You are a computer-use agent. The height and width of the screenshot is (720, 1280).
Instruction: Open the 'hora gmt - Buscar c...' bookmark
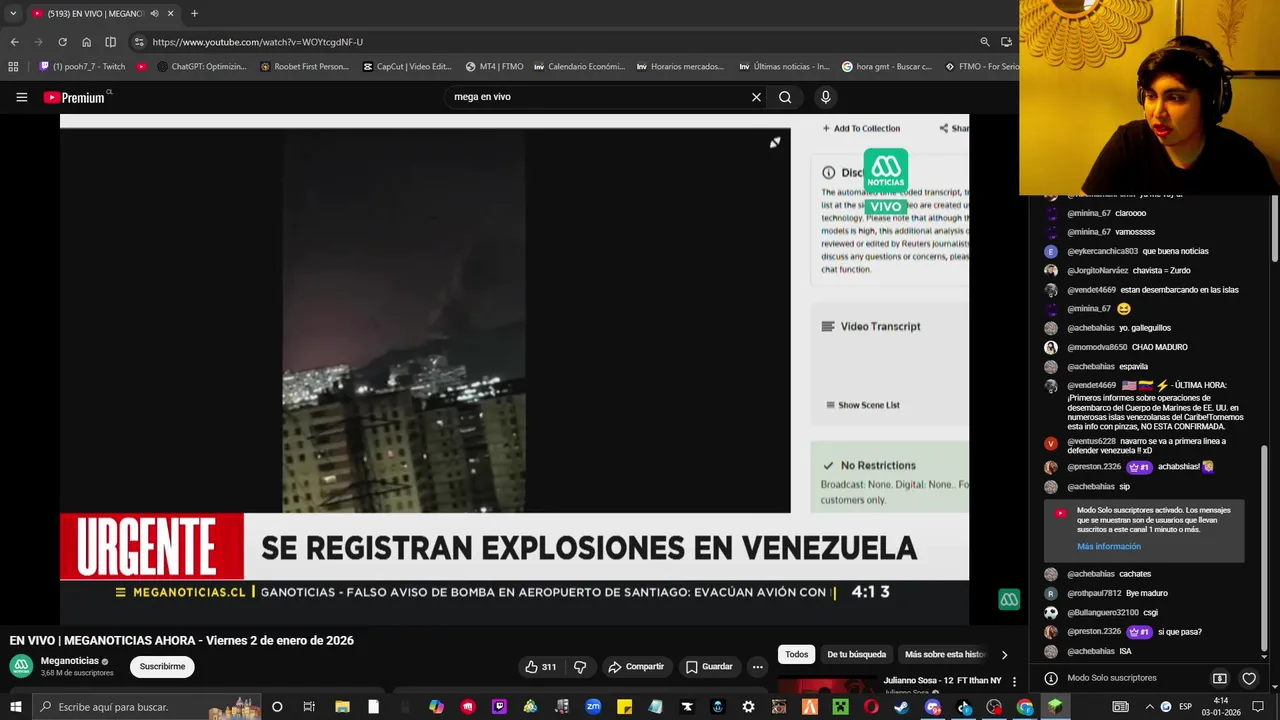[886, 67]
